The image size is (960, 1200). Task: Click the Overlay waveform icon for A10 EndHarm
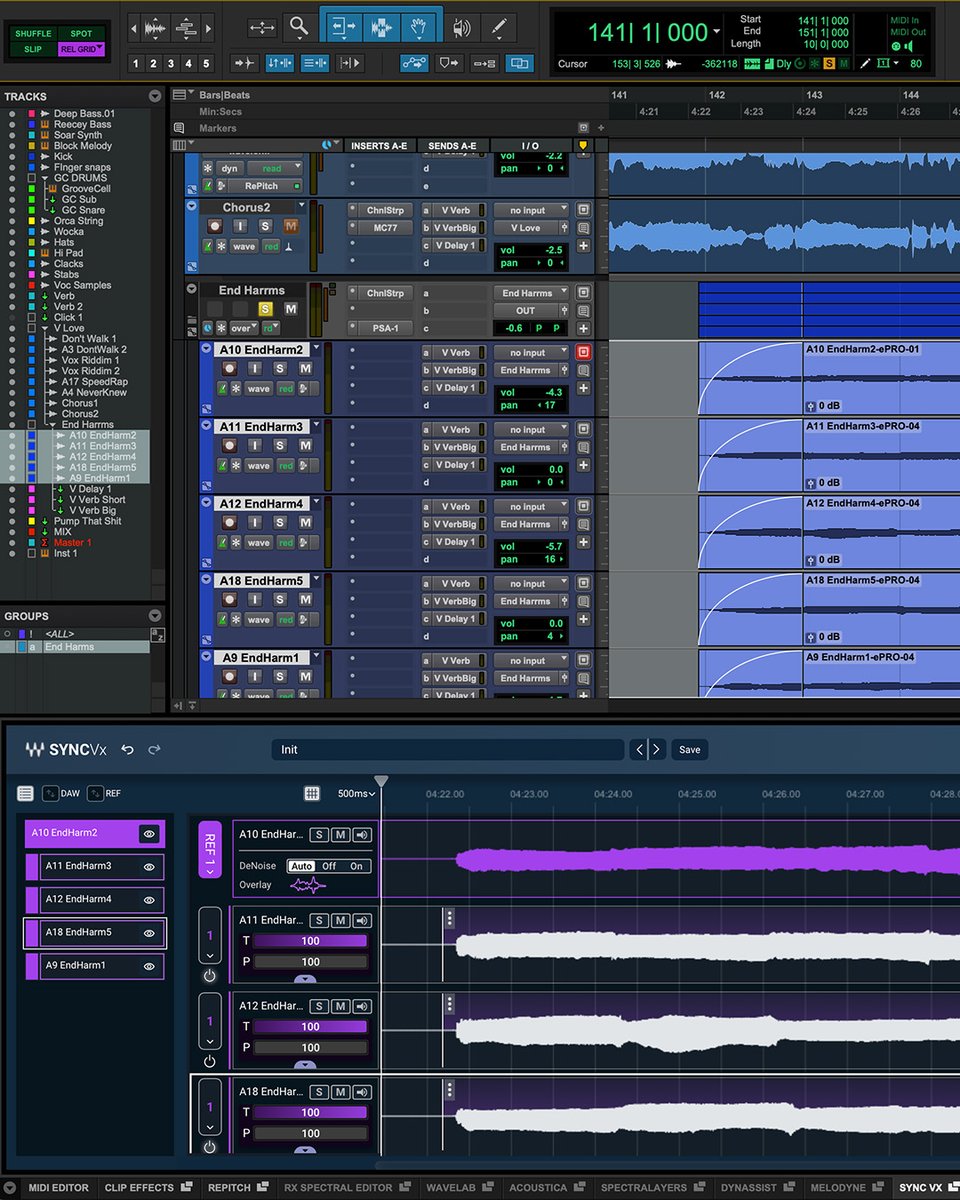click(x=308, y=885)
